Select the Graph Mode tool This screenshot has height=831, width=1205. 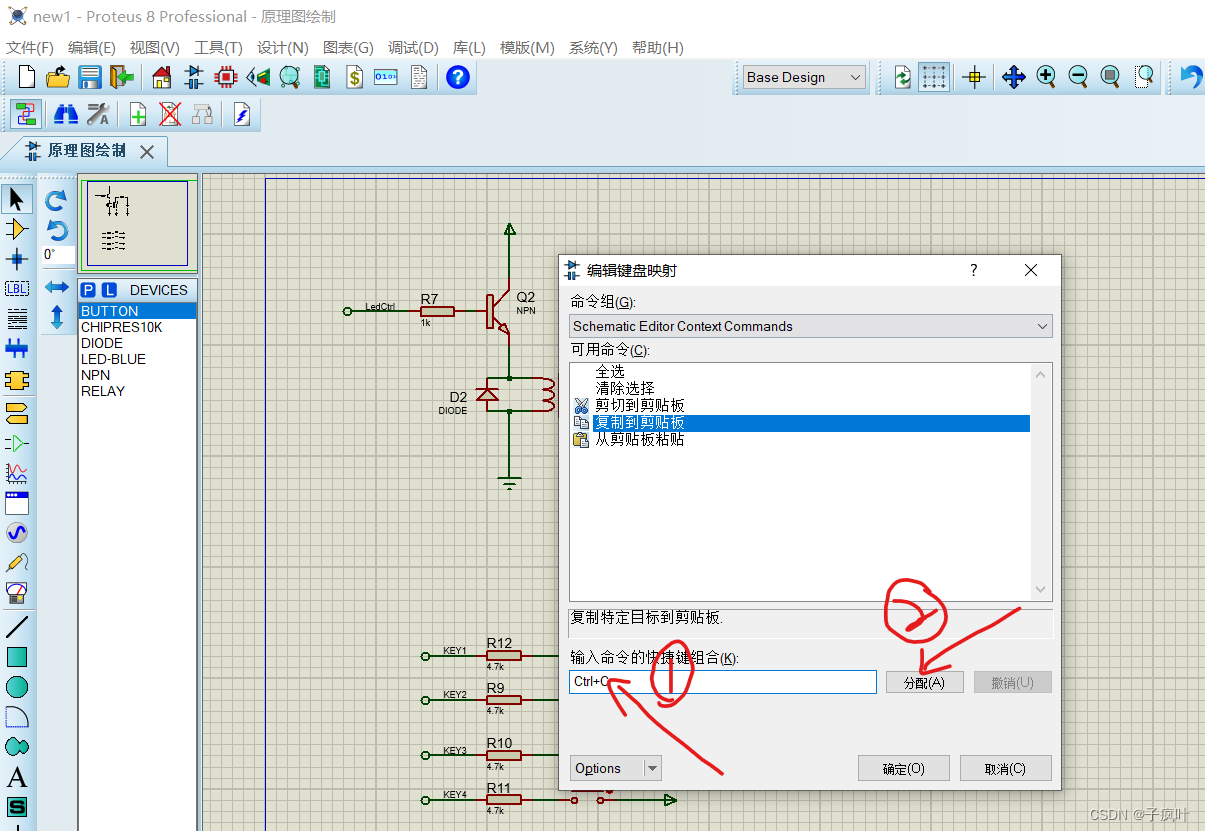pos(17,472)
